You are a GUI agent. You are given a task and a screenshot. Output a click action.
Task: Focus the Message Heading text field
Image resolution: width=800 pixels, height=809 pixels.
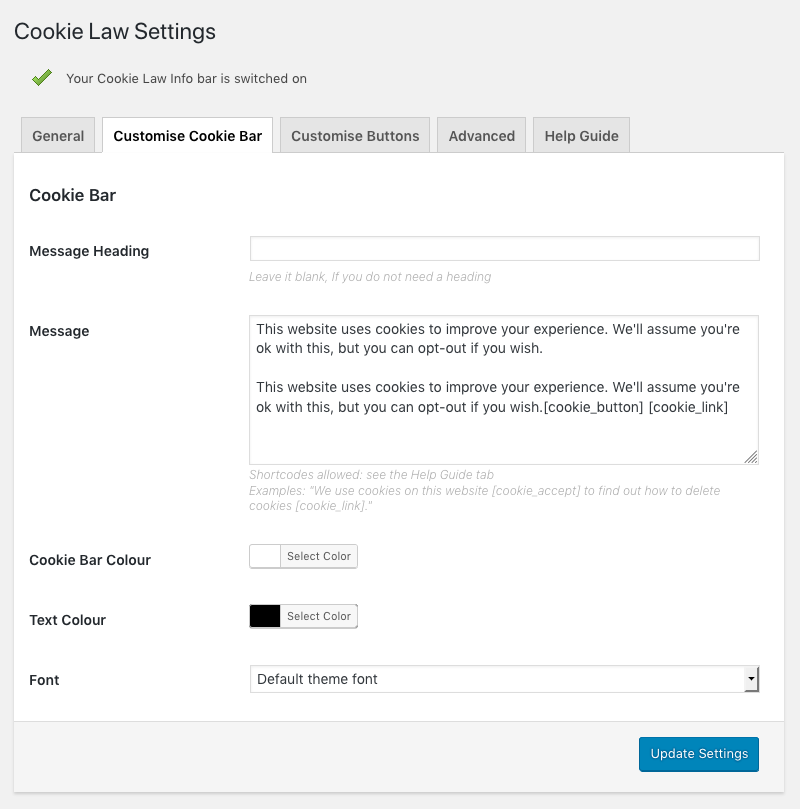click(504, 249)
